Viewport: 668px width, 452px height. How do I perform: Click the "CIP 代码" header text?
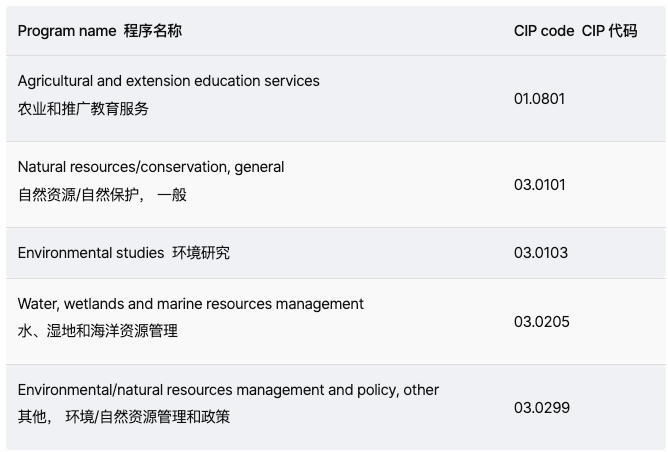click(x=609, y=31)
